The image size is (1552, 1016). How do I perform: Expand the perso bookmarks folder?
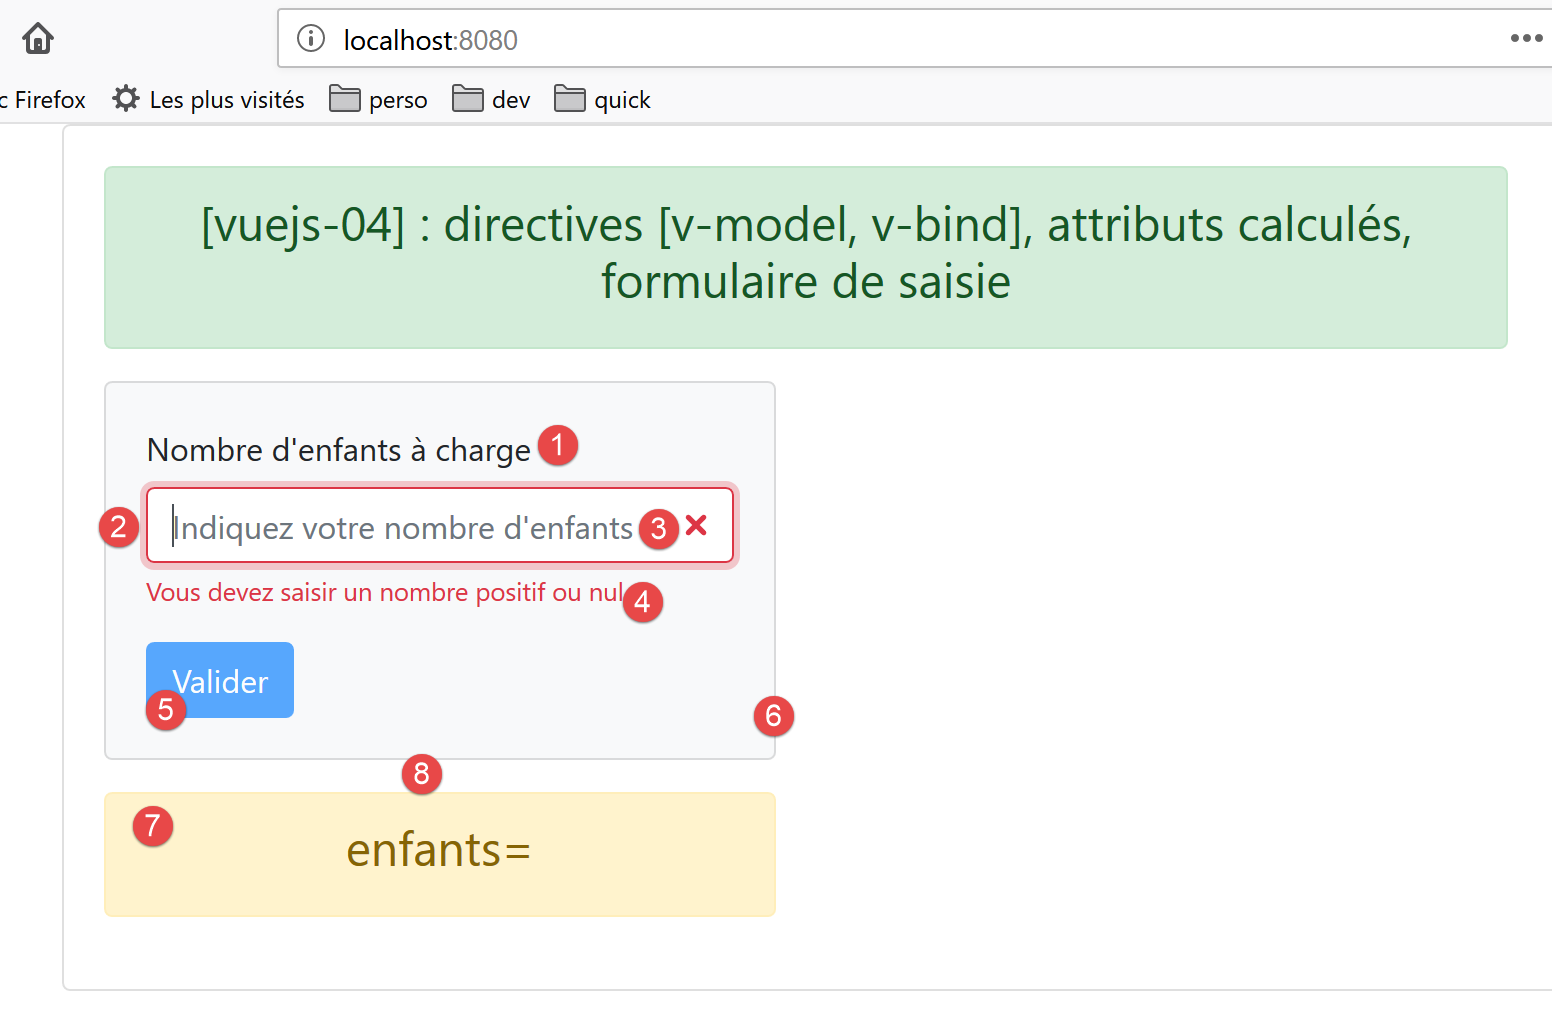point(379,100)
